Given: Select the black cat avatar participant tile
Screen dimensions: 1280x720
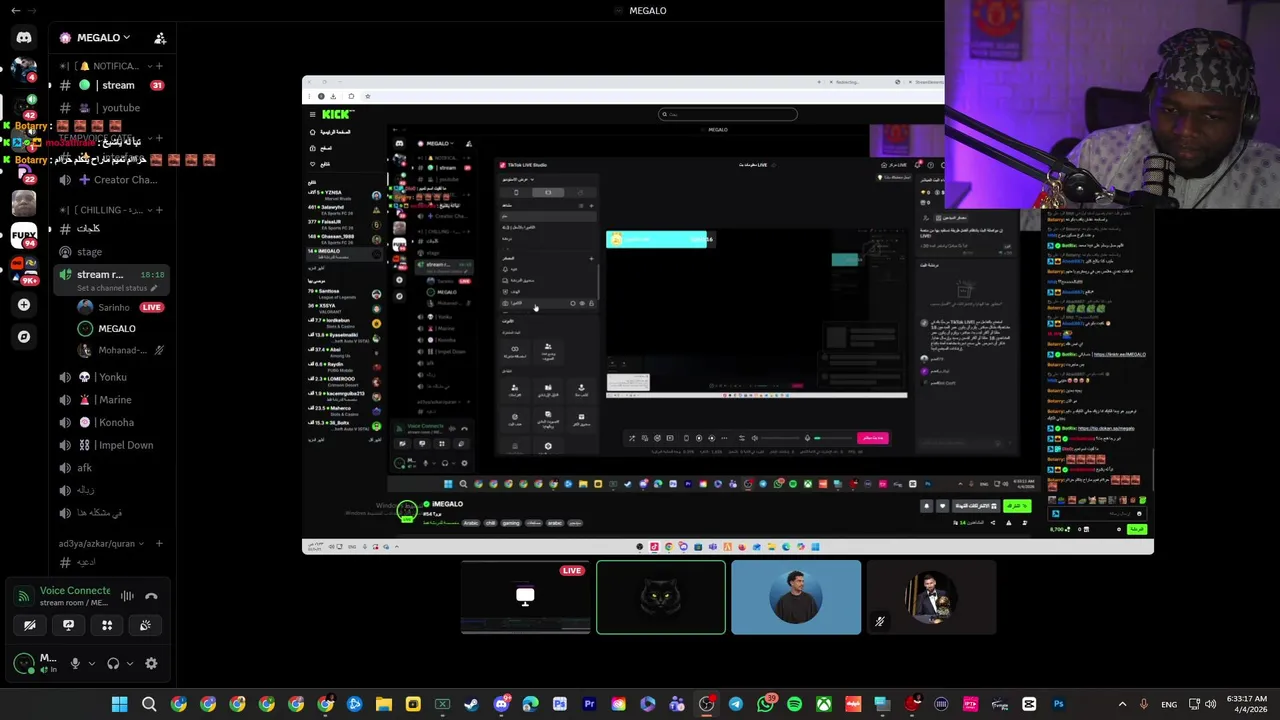Looking at the screenshot, I should point(661,597).
